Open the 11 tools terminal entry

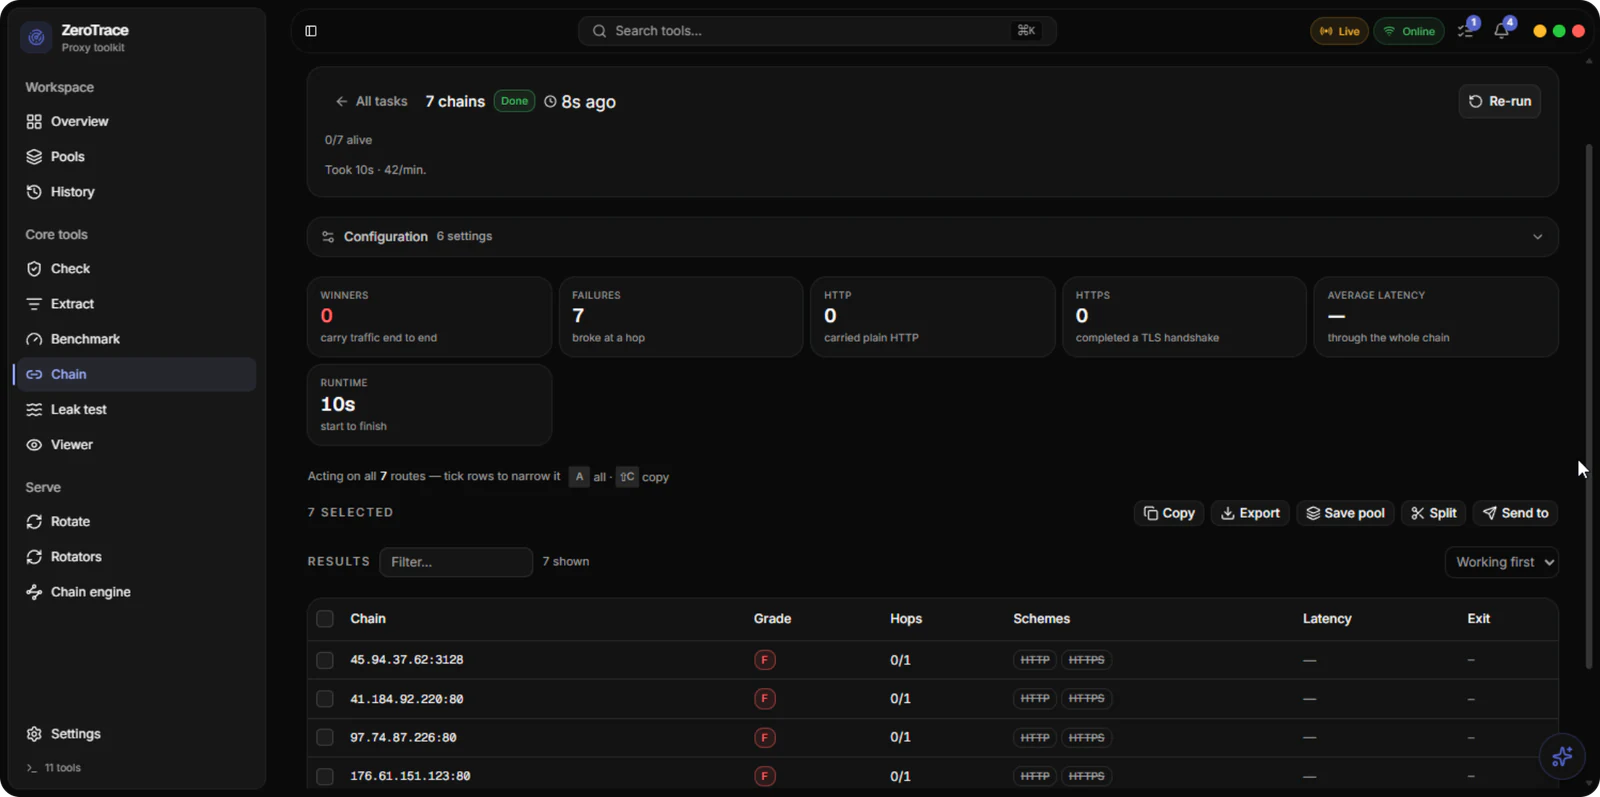54,768
